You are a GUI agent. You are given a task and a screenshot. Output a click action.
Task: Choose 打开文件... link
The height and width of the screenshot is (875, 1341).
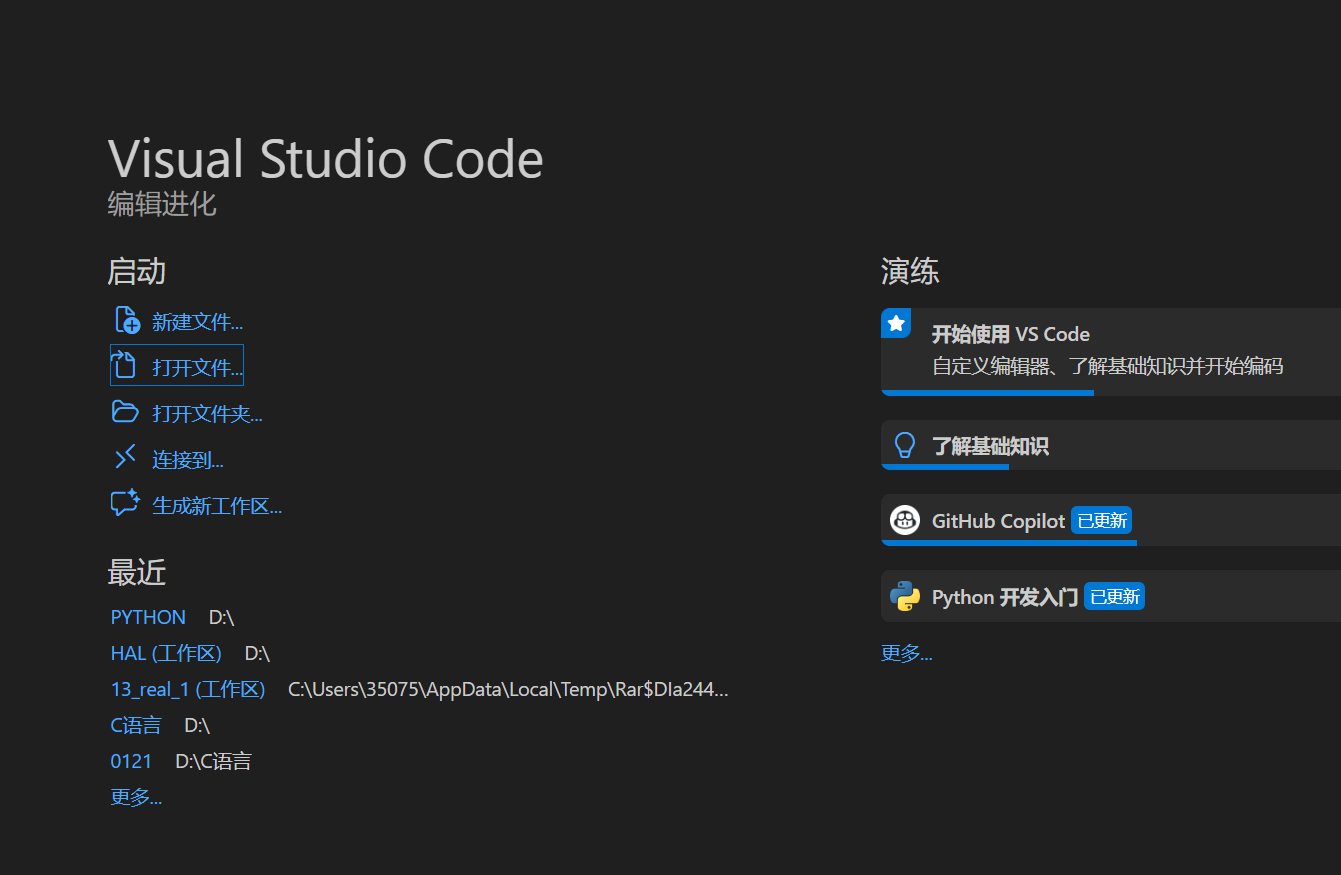click(x=198, y=368)
